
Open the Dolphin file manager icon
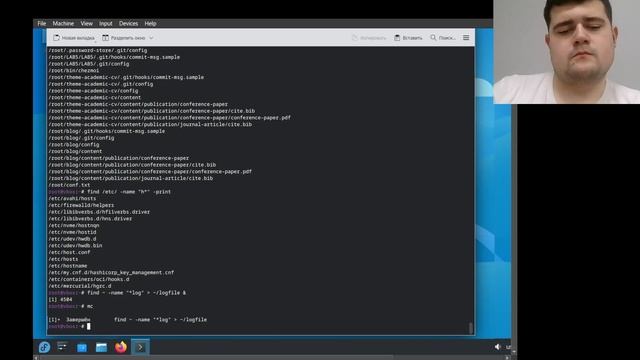click(x=101, y=347)
